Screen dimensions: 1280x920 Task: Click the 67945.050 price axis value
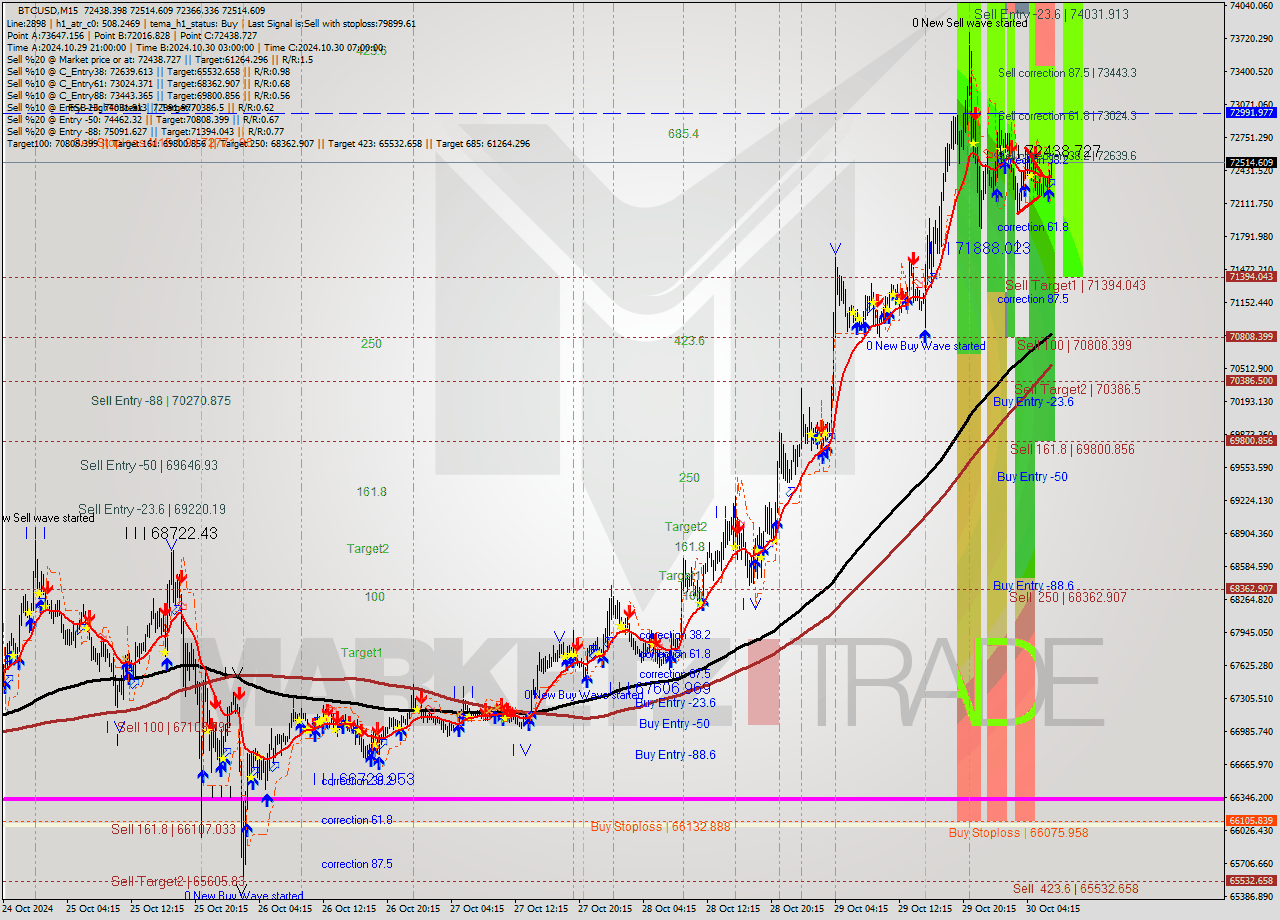click(x=1251, y=633)
